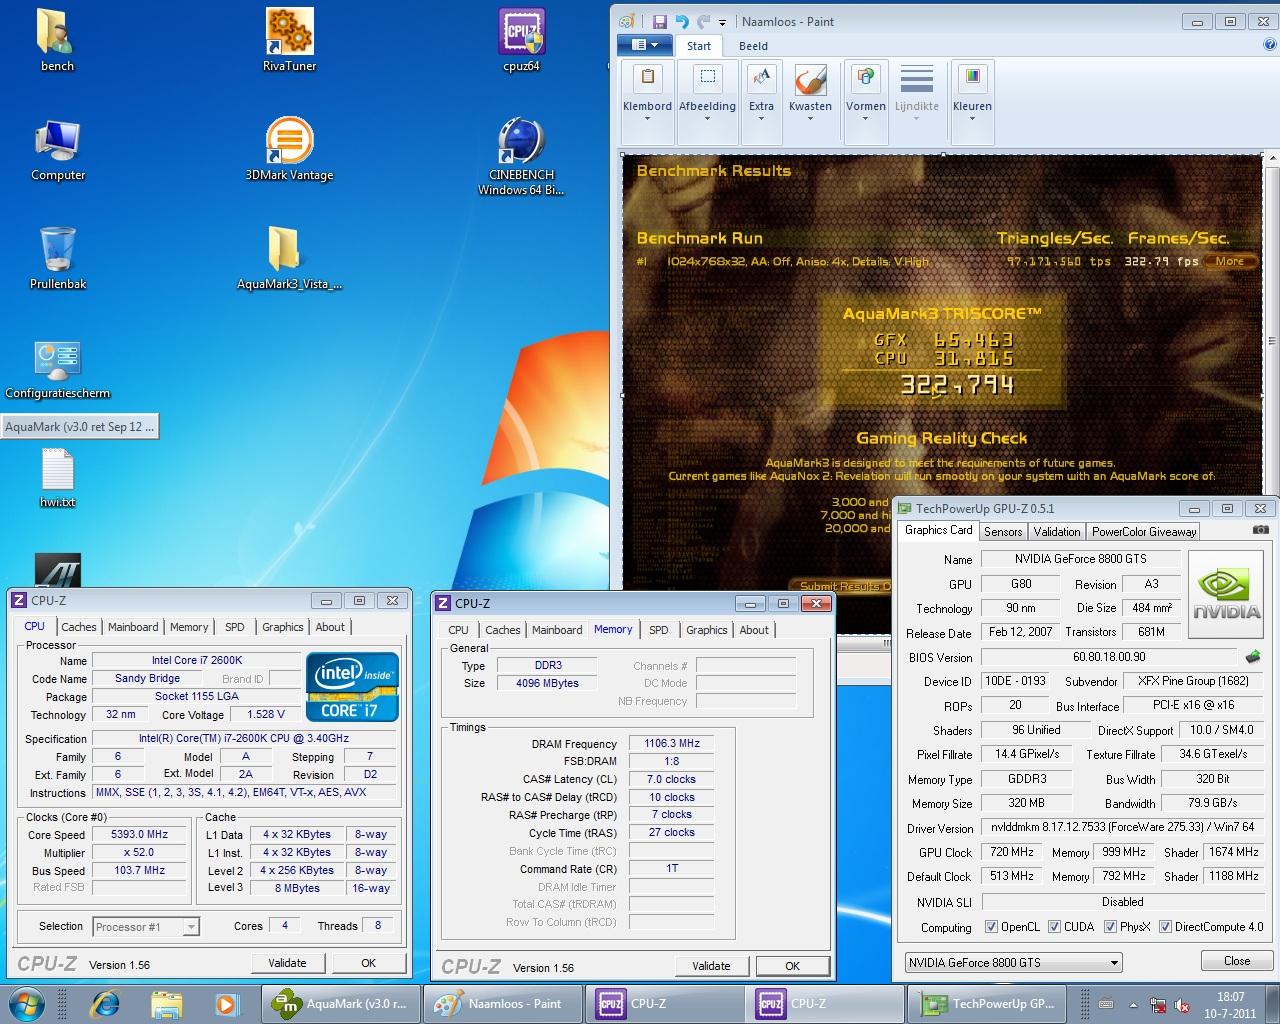Open the hwi.txt file on desktop

[57, 478]
